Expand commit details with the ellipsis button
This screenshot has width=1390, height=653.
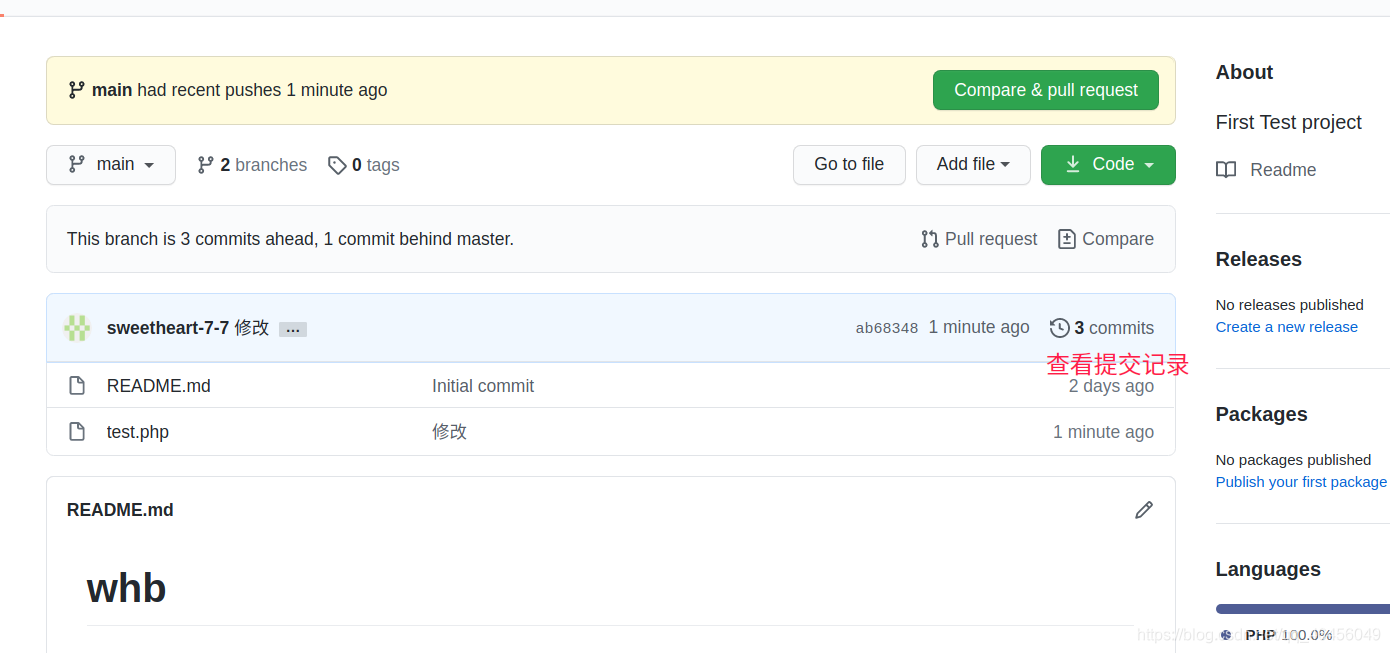[293, 329]
